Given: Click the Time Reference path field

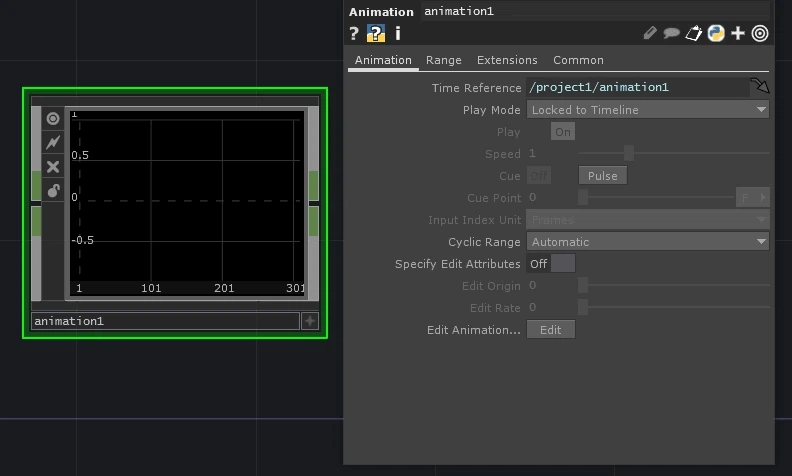Looking at the screenshot, I should tap(637, 87).
